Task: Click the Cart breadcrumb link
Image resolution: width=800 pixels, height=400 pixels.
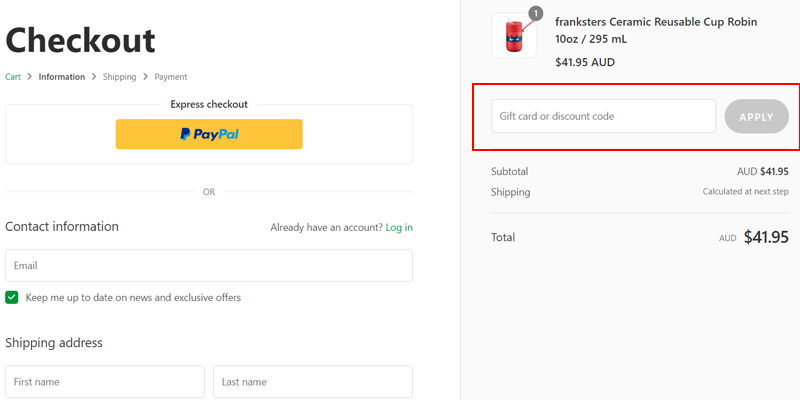Action: [x=13, y=77]
